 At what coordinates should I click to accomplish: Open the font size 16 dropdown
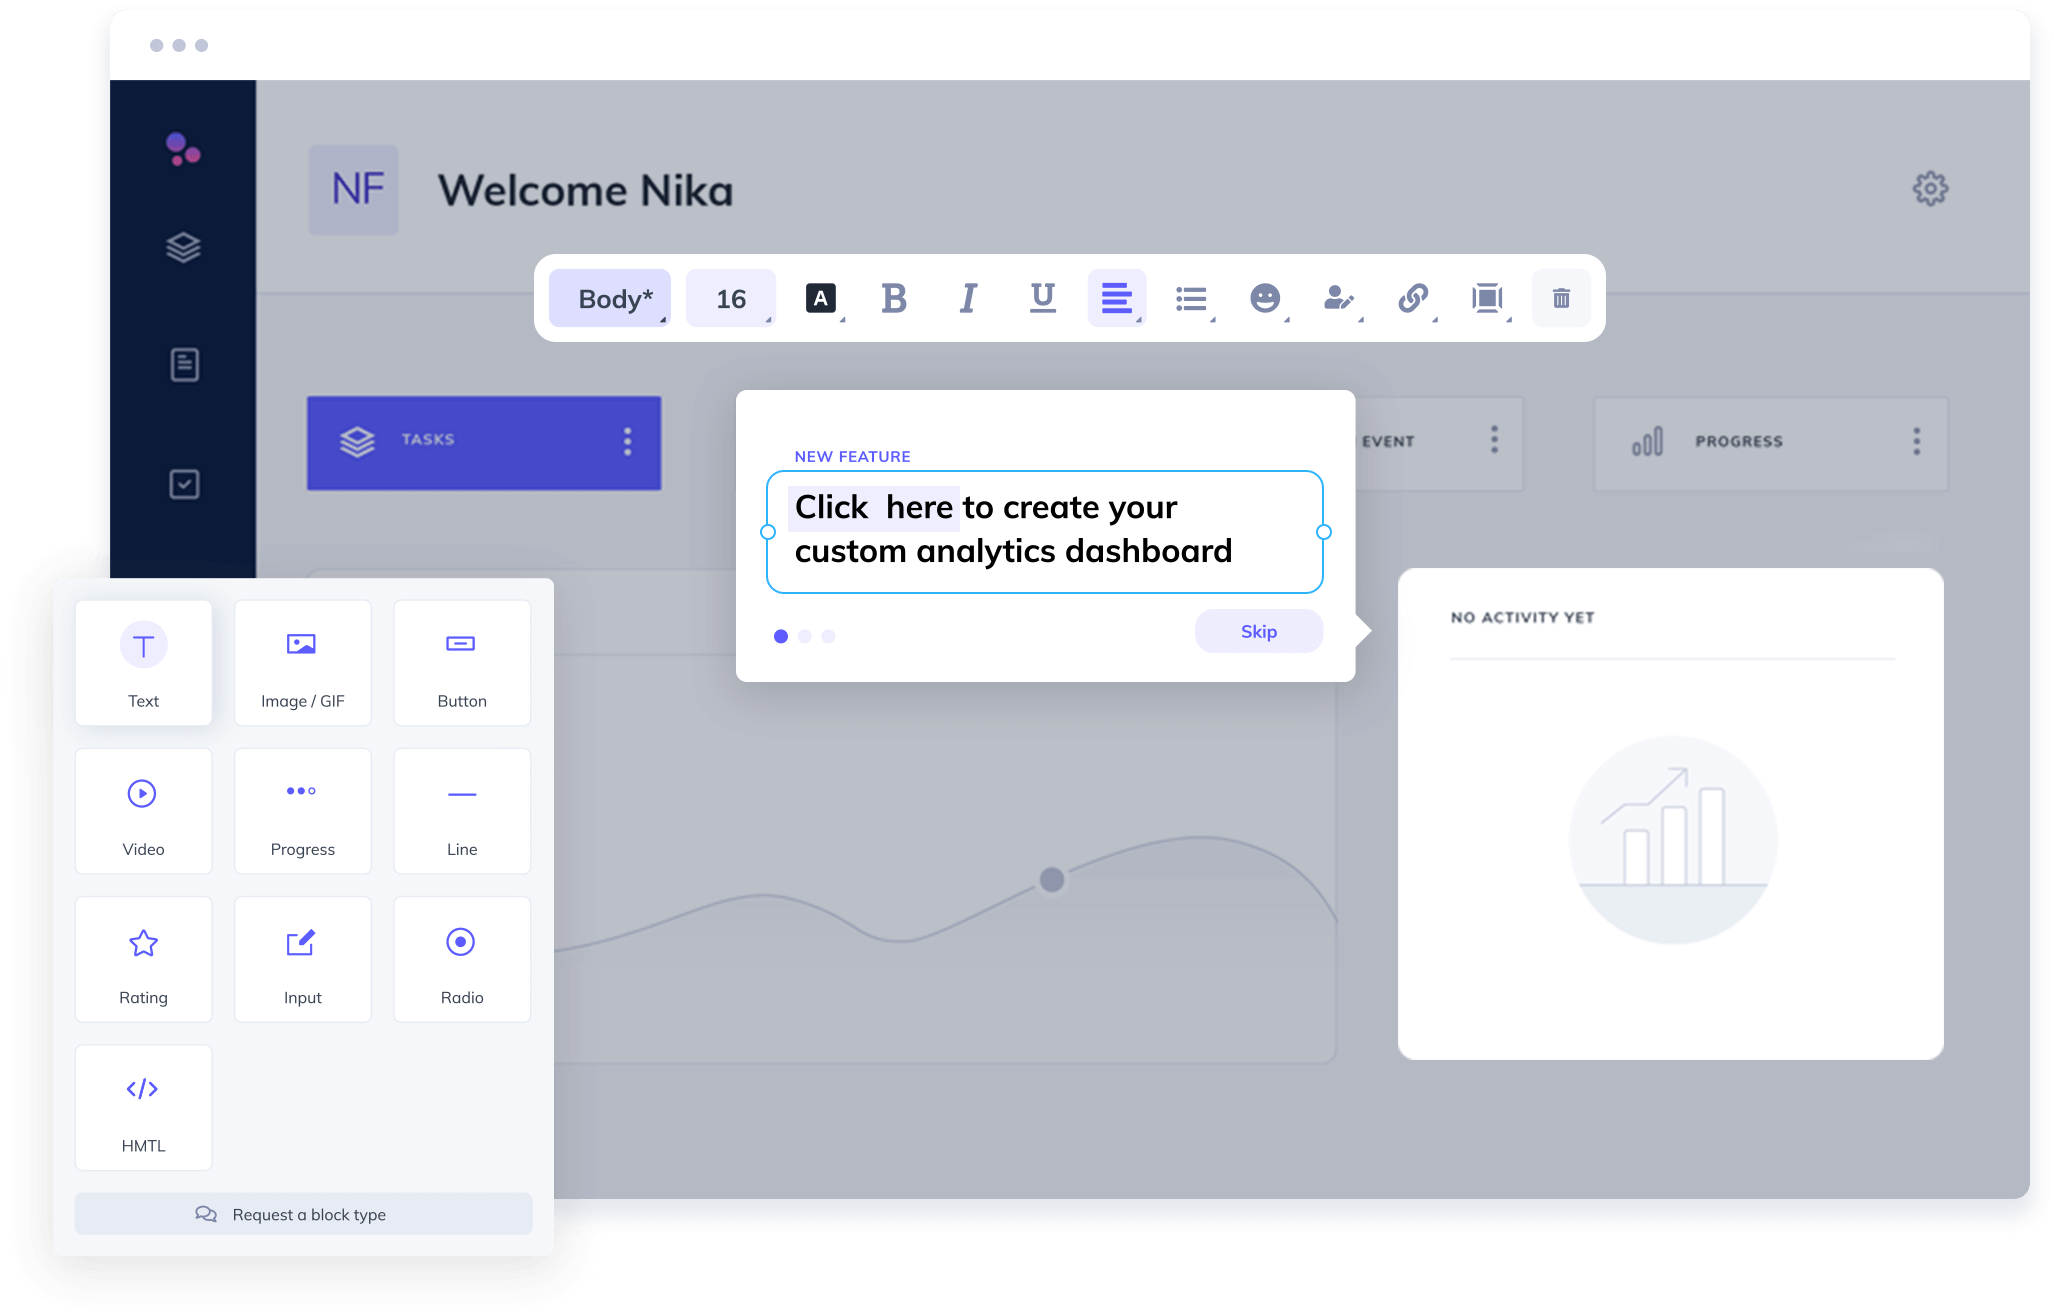[729, 297]
